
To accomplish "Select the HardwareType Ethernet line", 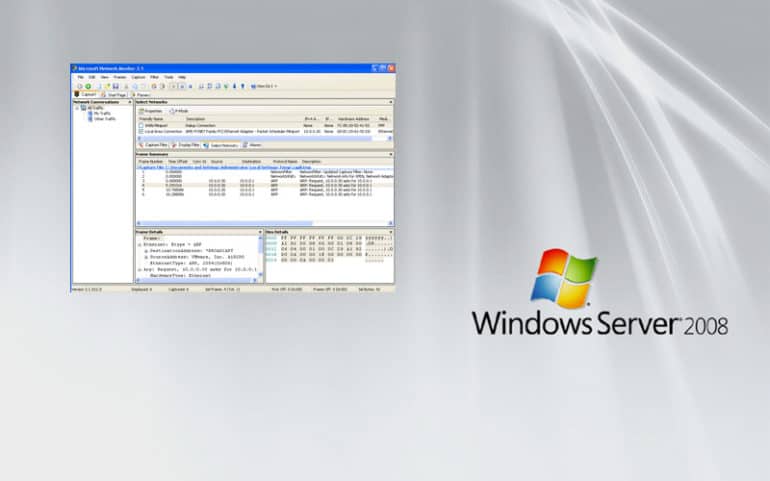I will (180, 276).
